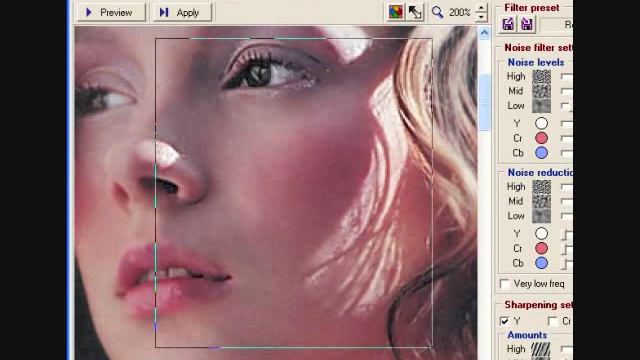The width and height of the screenshot is (640, 360).
Task: Click the preview scrollbar up arrow
Action: coord(484,33)
